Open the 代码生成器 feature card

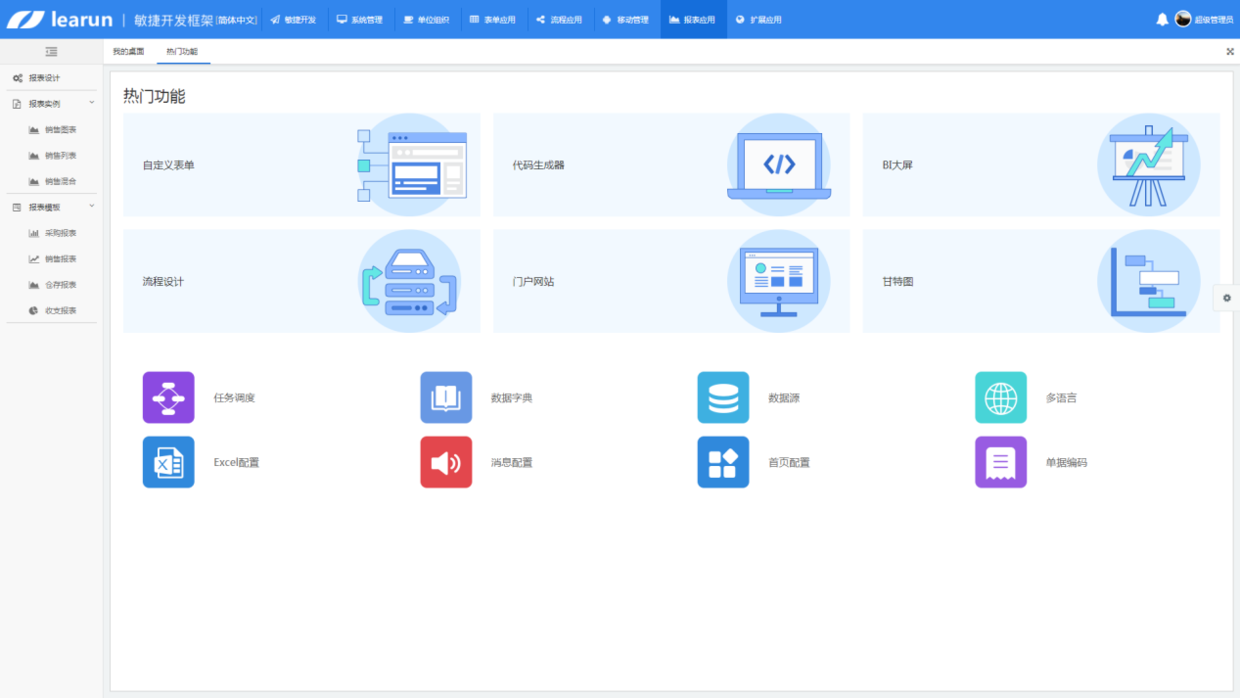[671, 165]
